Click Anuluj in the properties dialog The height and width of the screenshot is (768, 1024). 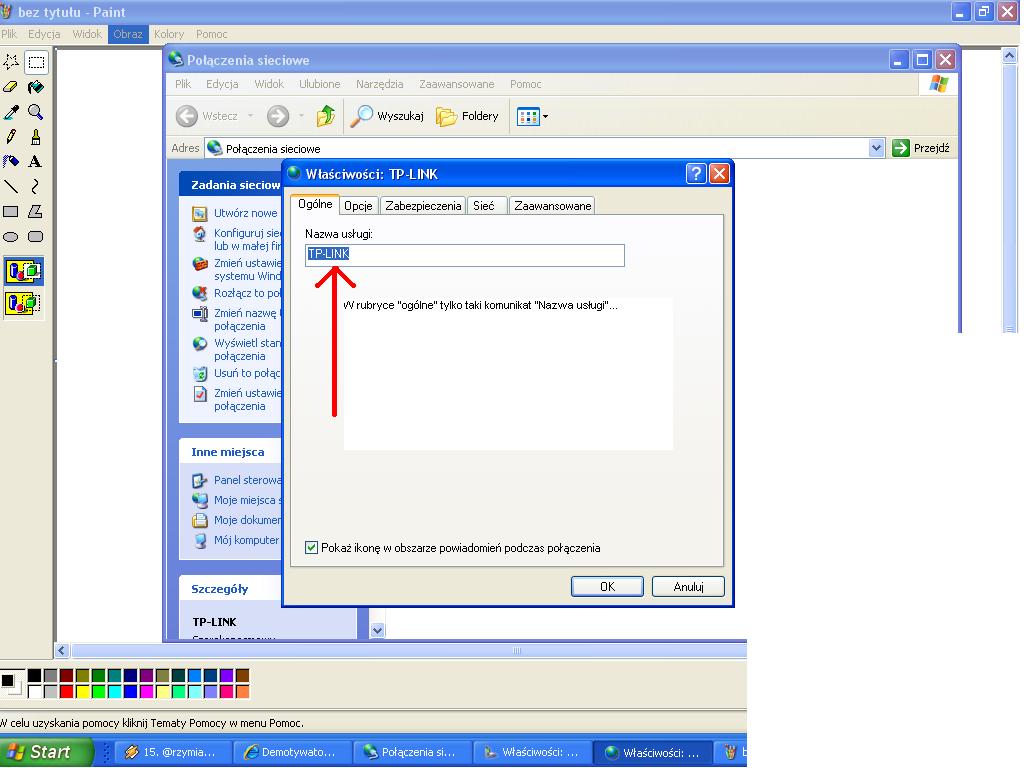[688, 586]
